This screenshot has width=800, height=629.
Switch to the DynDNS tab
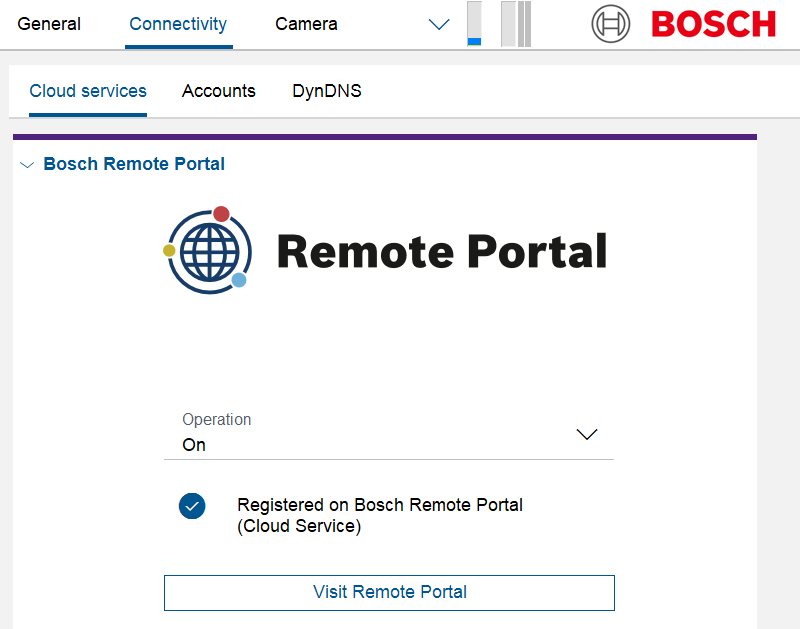pos(327,91)
